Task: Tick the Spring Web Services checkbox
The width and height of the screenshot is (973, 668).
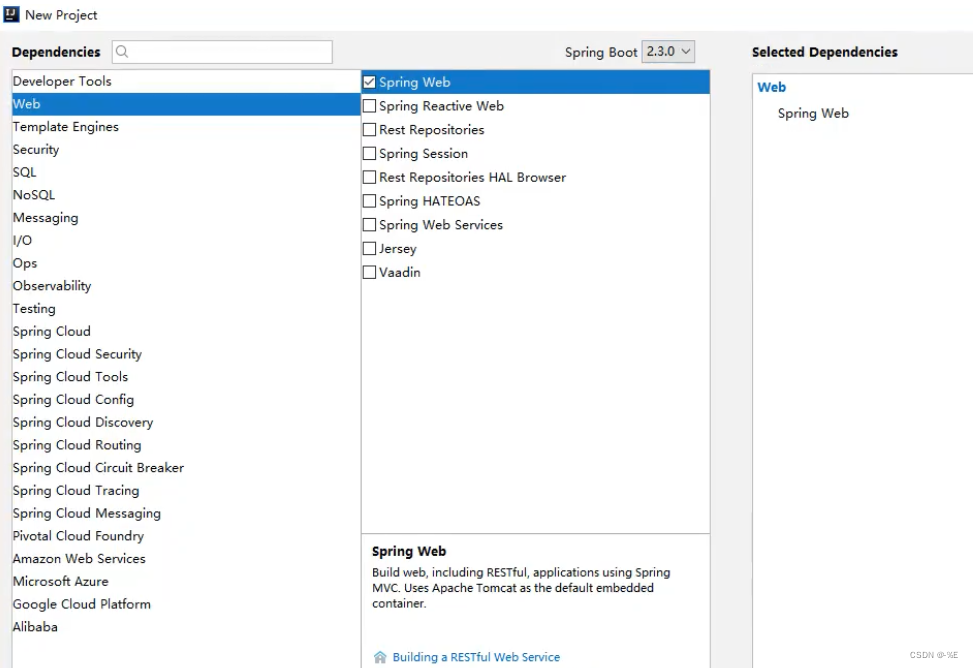Action: click(x=369, y=225)
